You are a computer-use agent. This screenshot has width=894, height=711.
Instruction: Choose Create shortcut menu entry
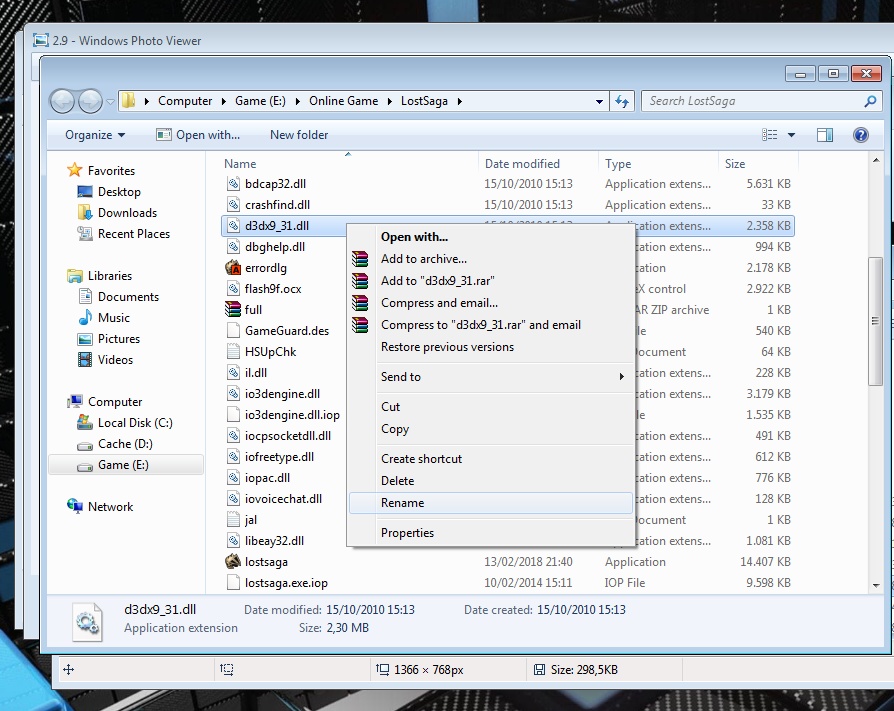tap(490, 458)
